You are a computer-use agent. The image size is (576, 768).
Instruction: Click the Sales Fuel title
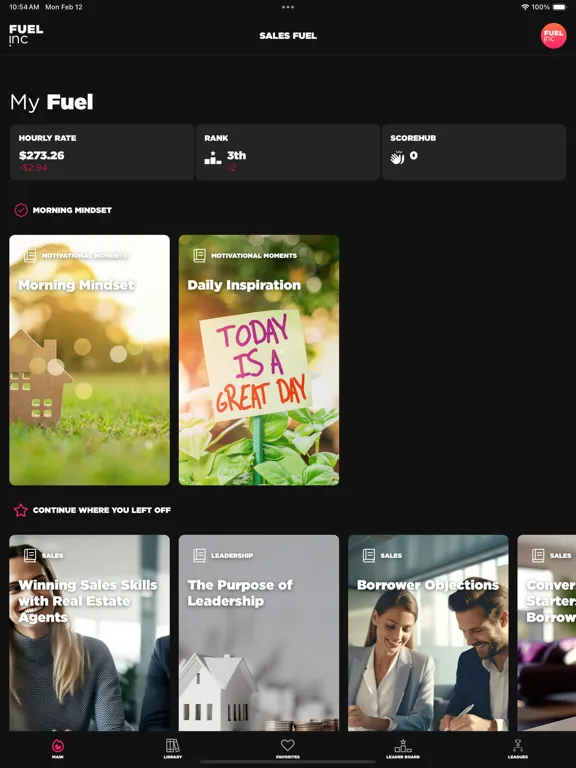click(x=288, y=36)
